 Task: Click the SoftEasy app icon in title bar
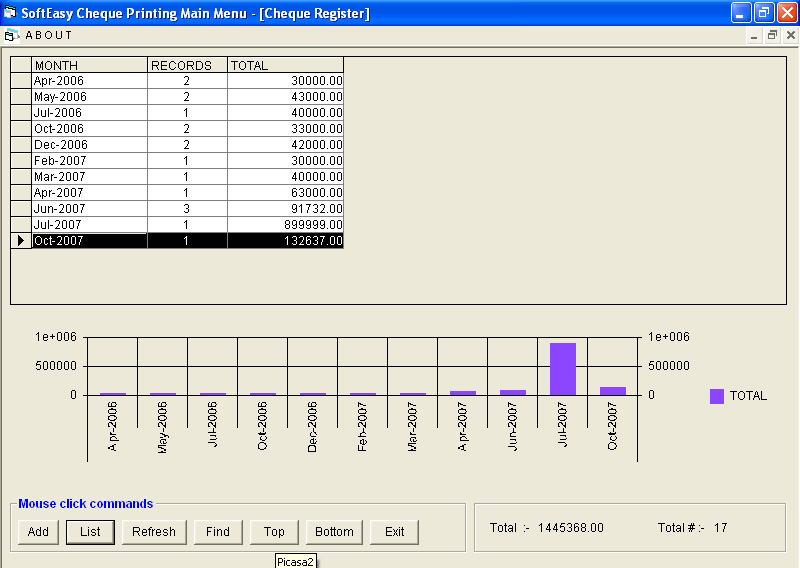pos(10,12)
